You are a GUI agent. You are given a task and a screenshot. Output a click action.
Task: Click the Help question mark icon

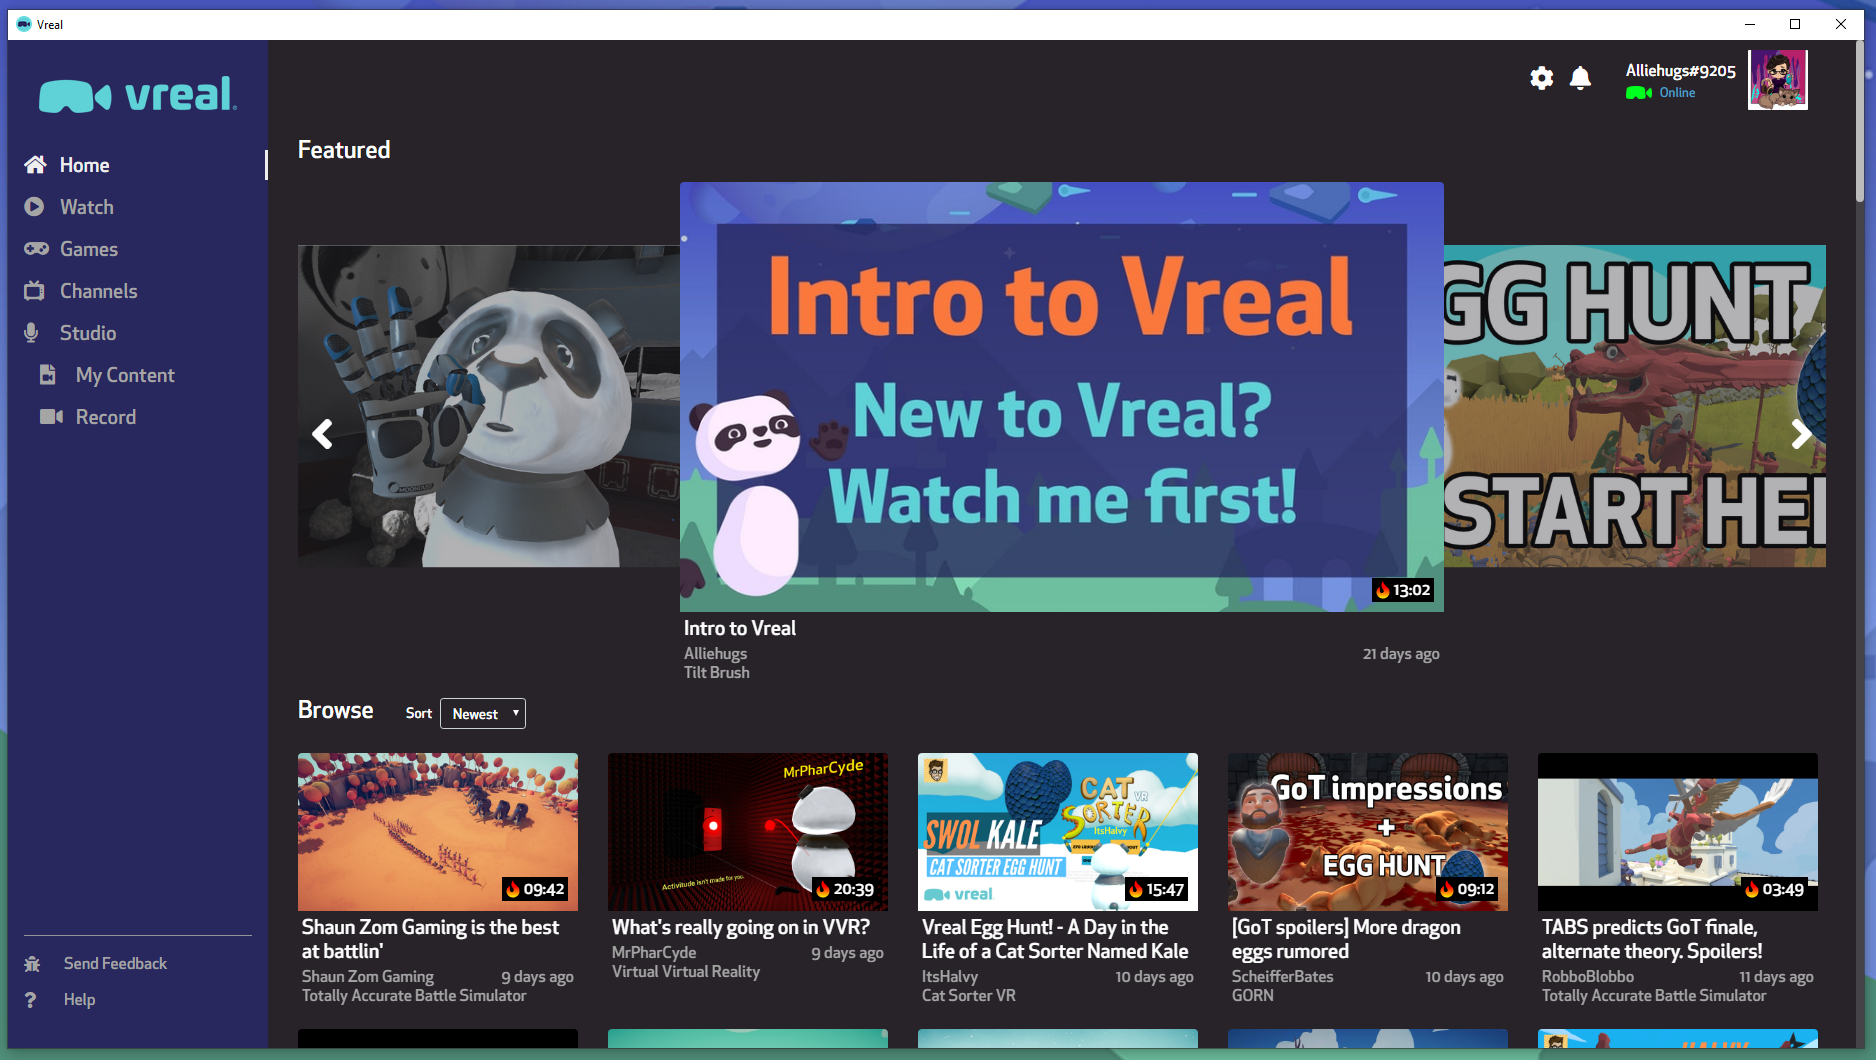[x=31, y=1000]
